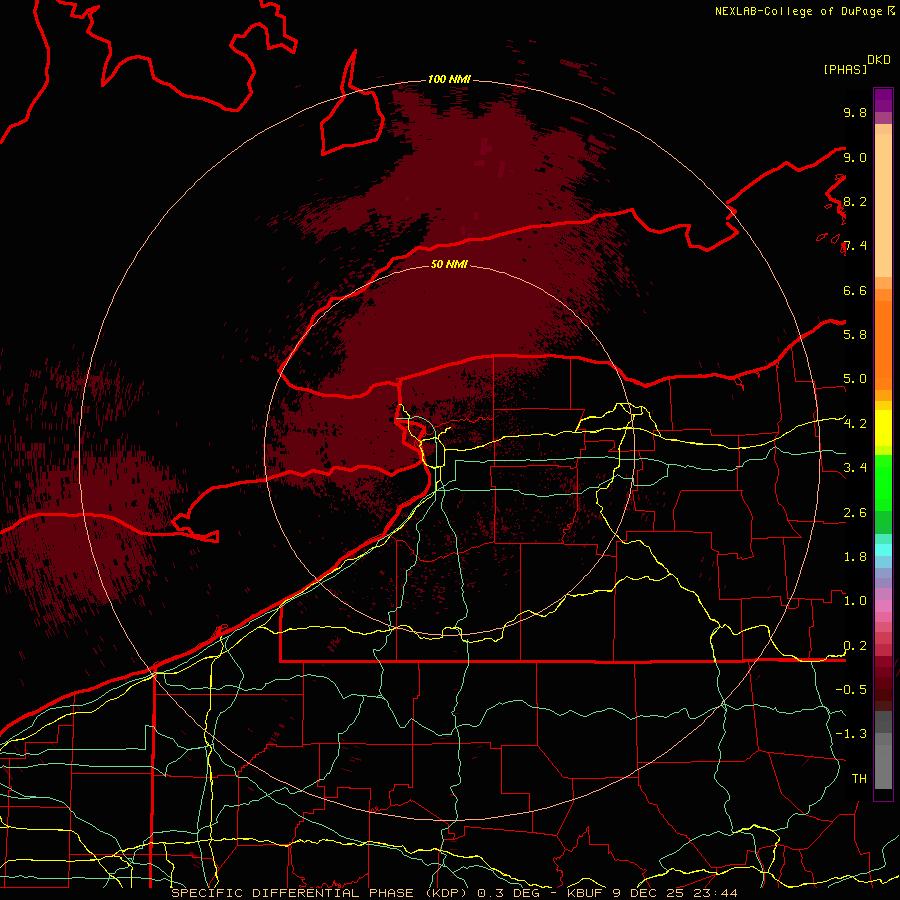The width and height of the screenshot is (900, 900).
Task: Click the 3.4 scale value
Action: coord(855,467)
